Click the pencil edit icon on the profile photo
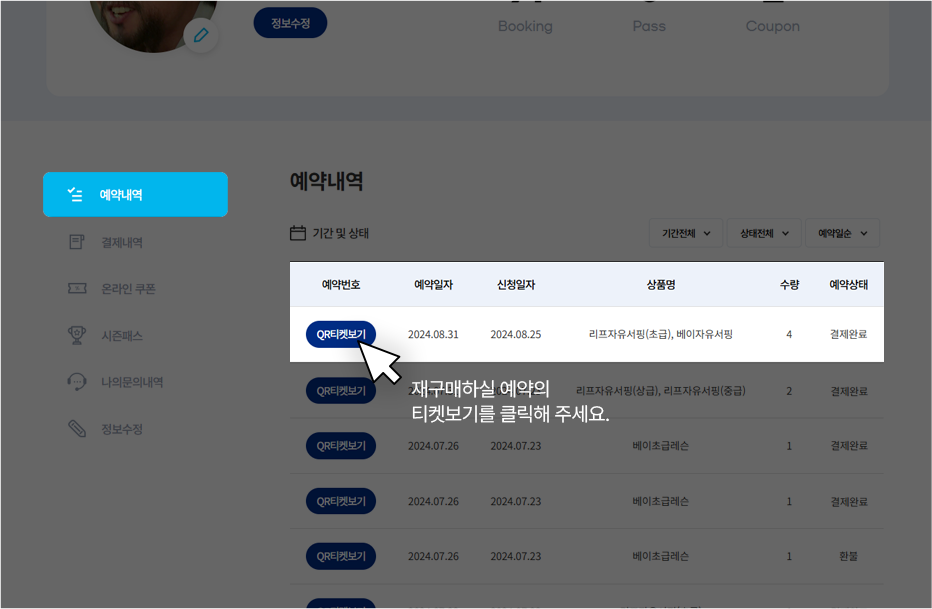 click(x=200, y=35)
